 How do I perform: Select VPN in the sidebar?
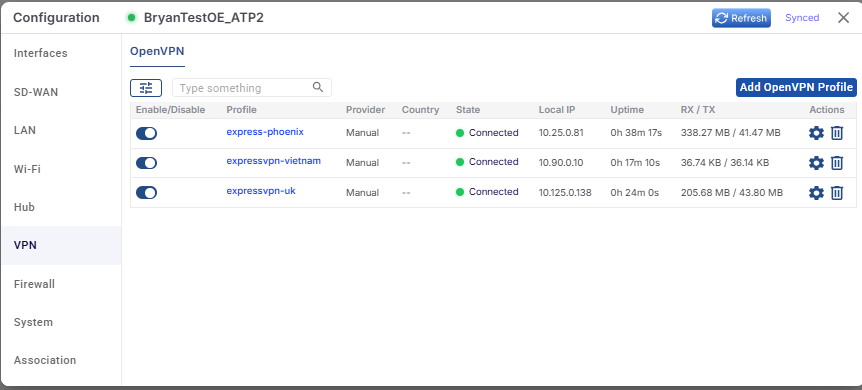click(x=61, y=245)
